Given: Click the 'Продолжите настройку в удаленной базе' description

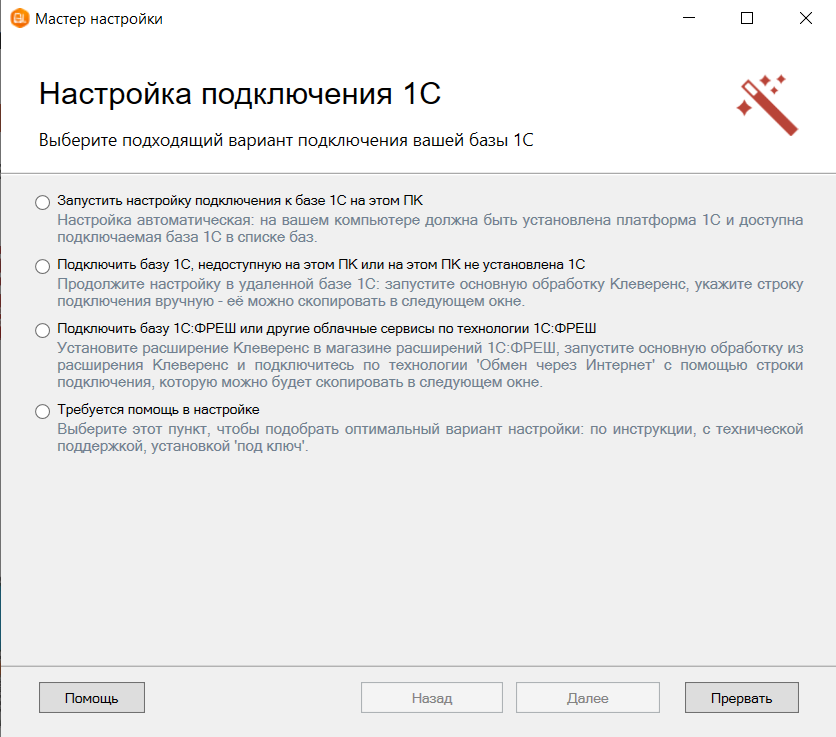Looking at the screenshot, I should click(x=430, y=292).
